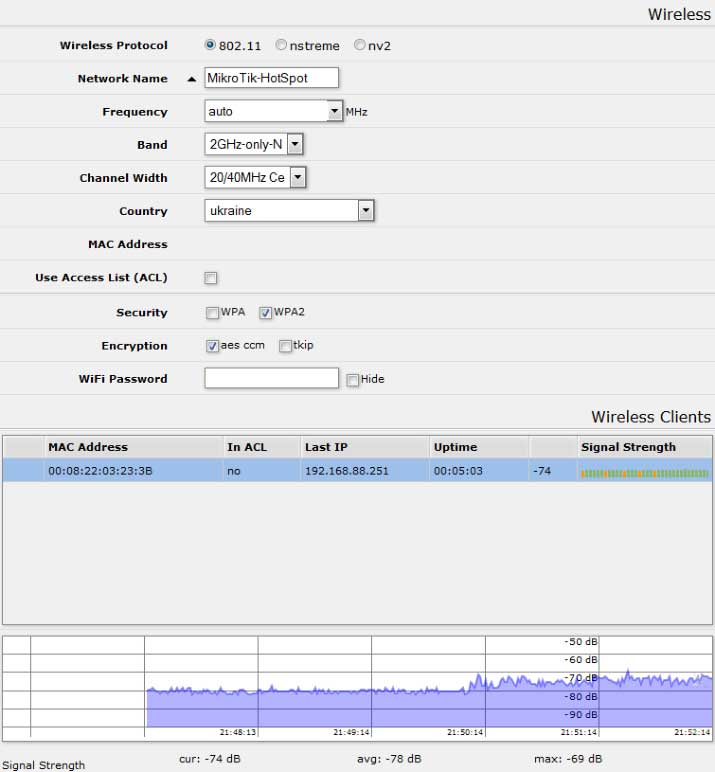Choose the nv2 wireless protocol

pyautogui.click(x=359, y=45)
